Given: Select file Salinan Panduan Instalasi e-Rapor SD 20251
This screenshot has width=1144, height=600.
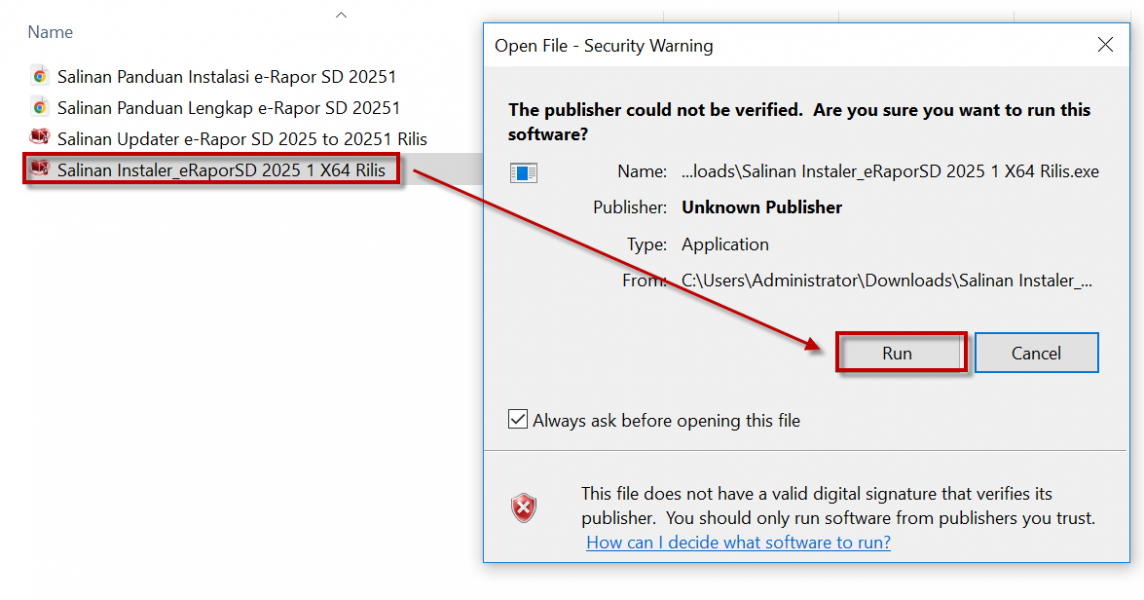Looking at the screenshot, I should 228,76.
